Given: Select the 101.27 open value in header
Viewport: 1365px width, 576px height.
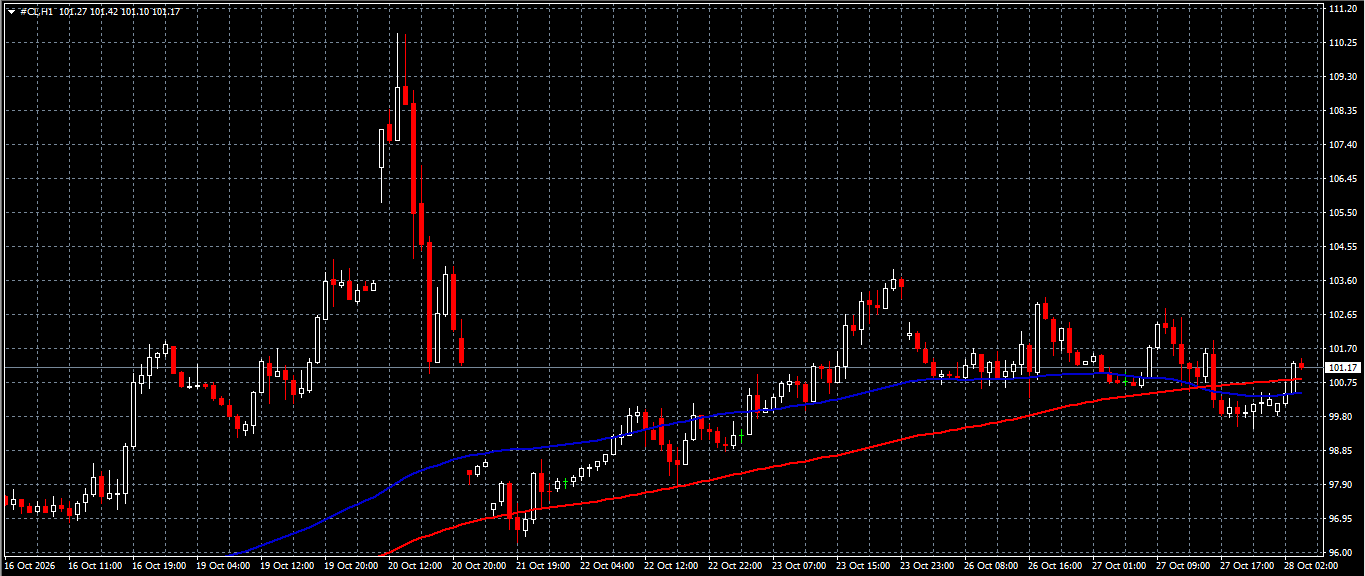Looking at the screenshot, I should pyautogui.click(x=71, y=12).
